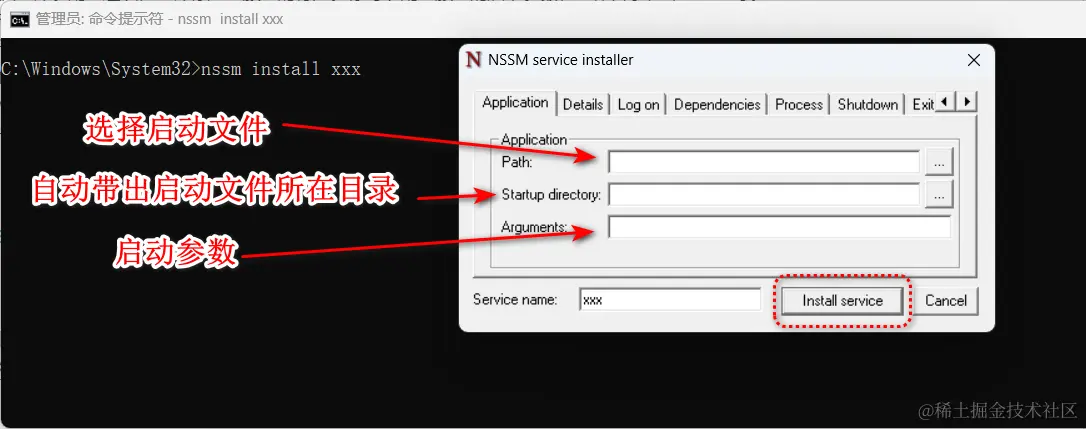This screenshot has width=1086, height=429.
Task: Click the nssm install xxx command text
Action: point(281,69)
